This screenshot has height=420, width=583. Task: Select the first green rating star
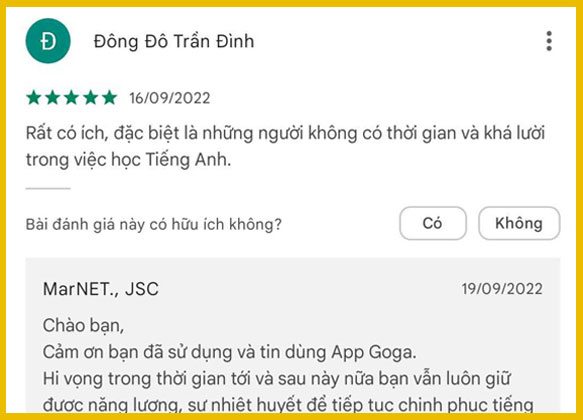tap(33, 98)
